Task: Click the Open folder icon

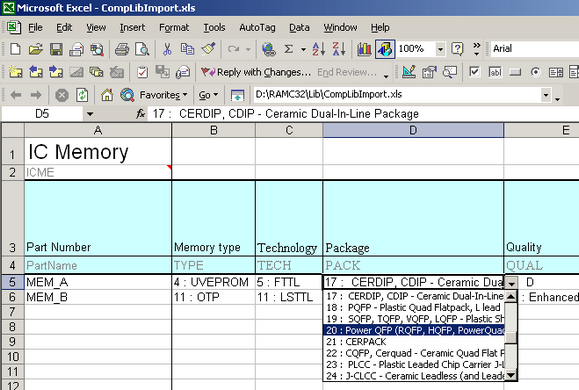Action: tap(36, 49)
